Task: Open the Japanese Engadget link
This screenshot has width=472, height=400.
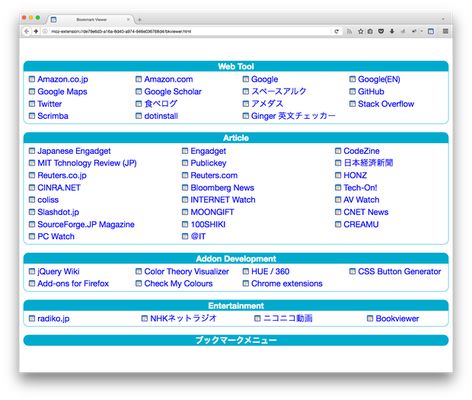Action: (x=74, y=151)
